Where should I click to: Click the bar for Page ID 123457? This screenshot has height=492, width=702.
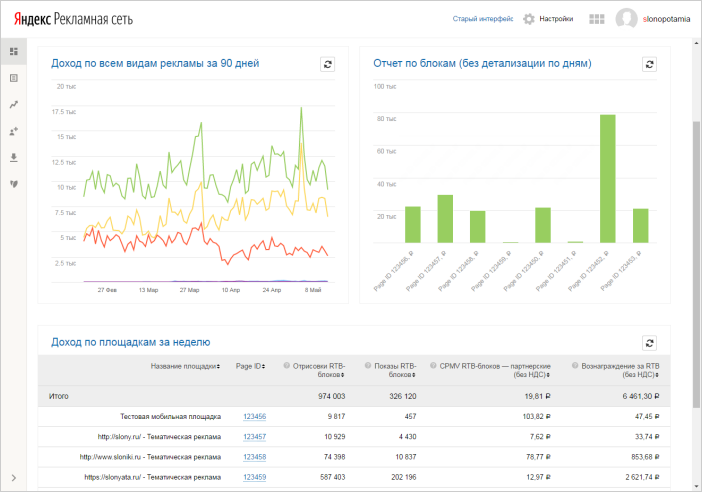445,219
